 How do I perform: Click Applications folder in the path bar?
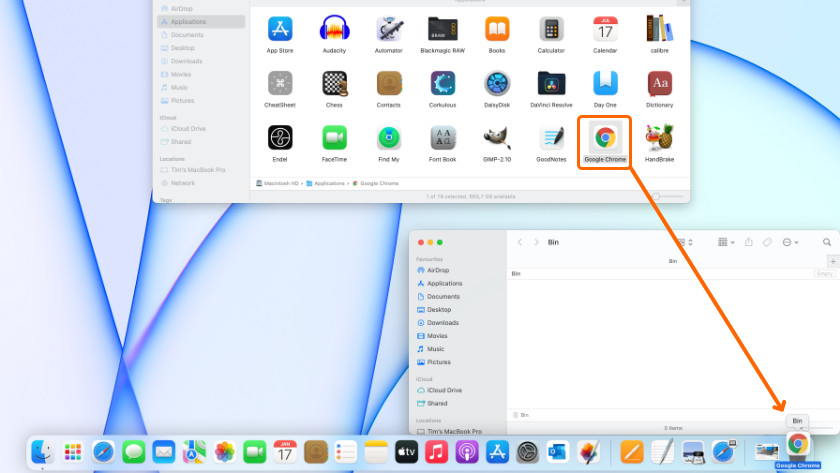[325, 183]
